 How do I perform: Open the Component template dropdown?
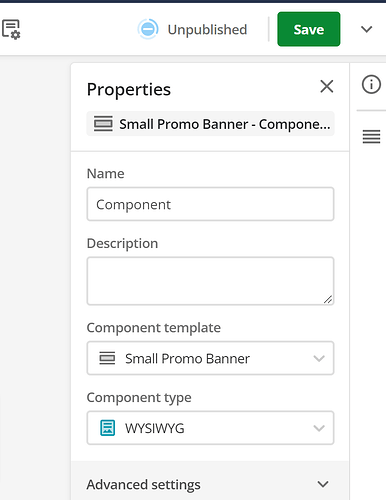coord(210,358)
